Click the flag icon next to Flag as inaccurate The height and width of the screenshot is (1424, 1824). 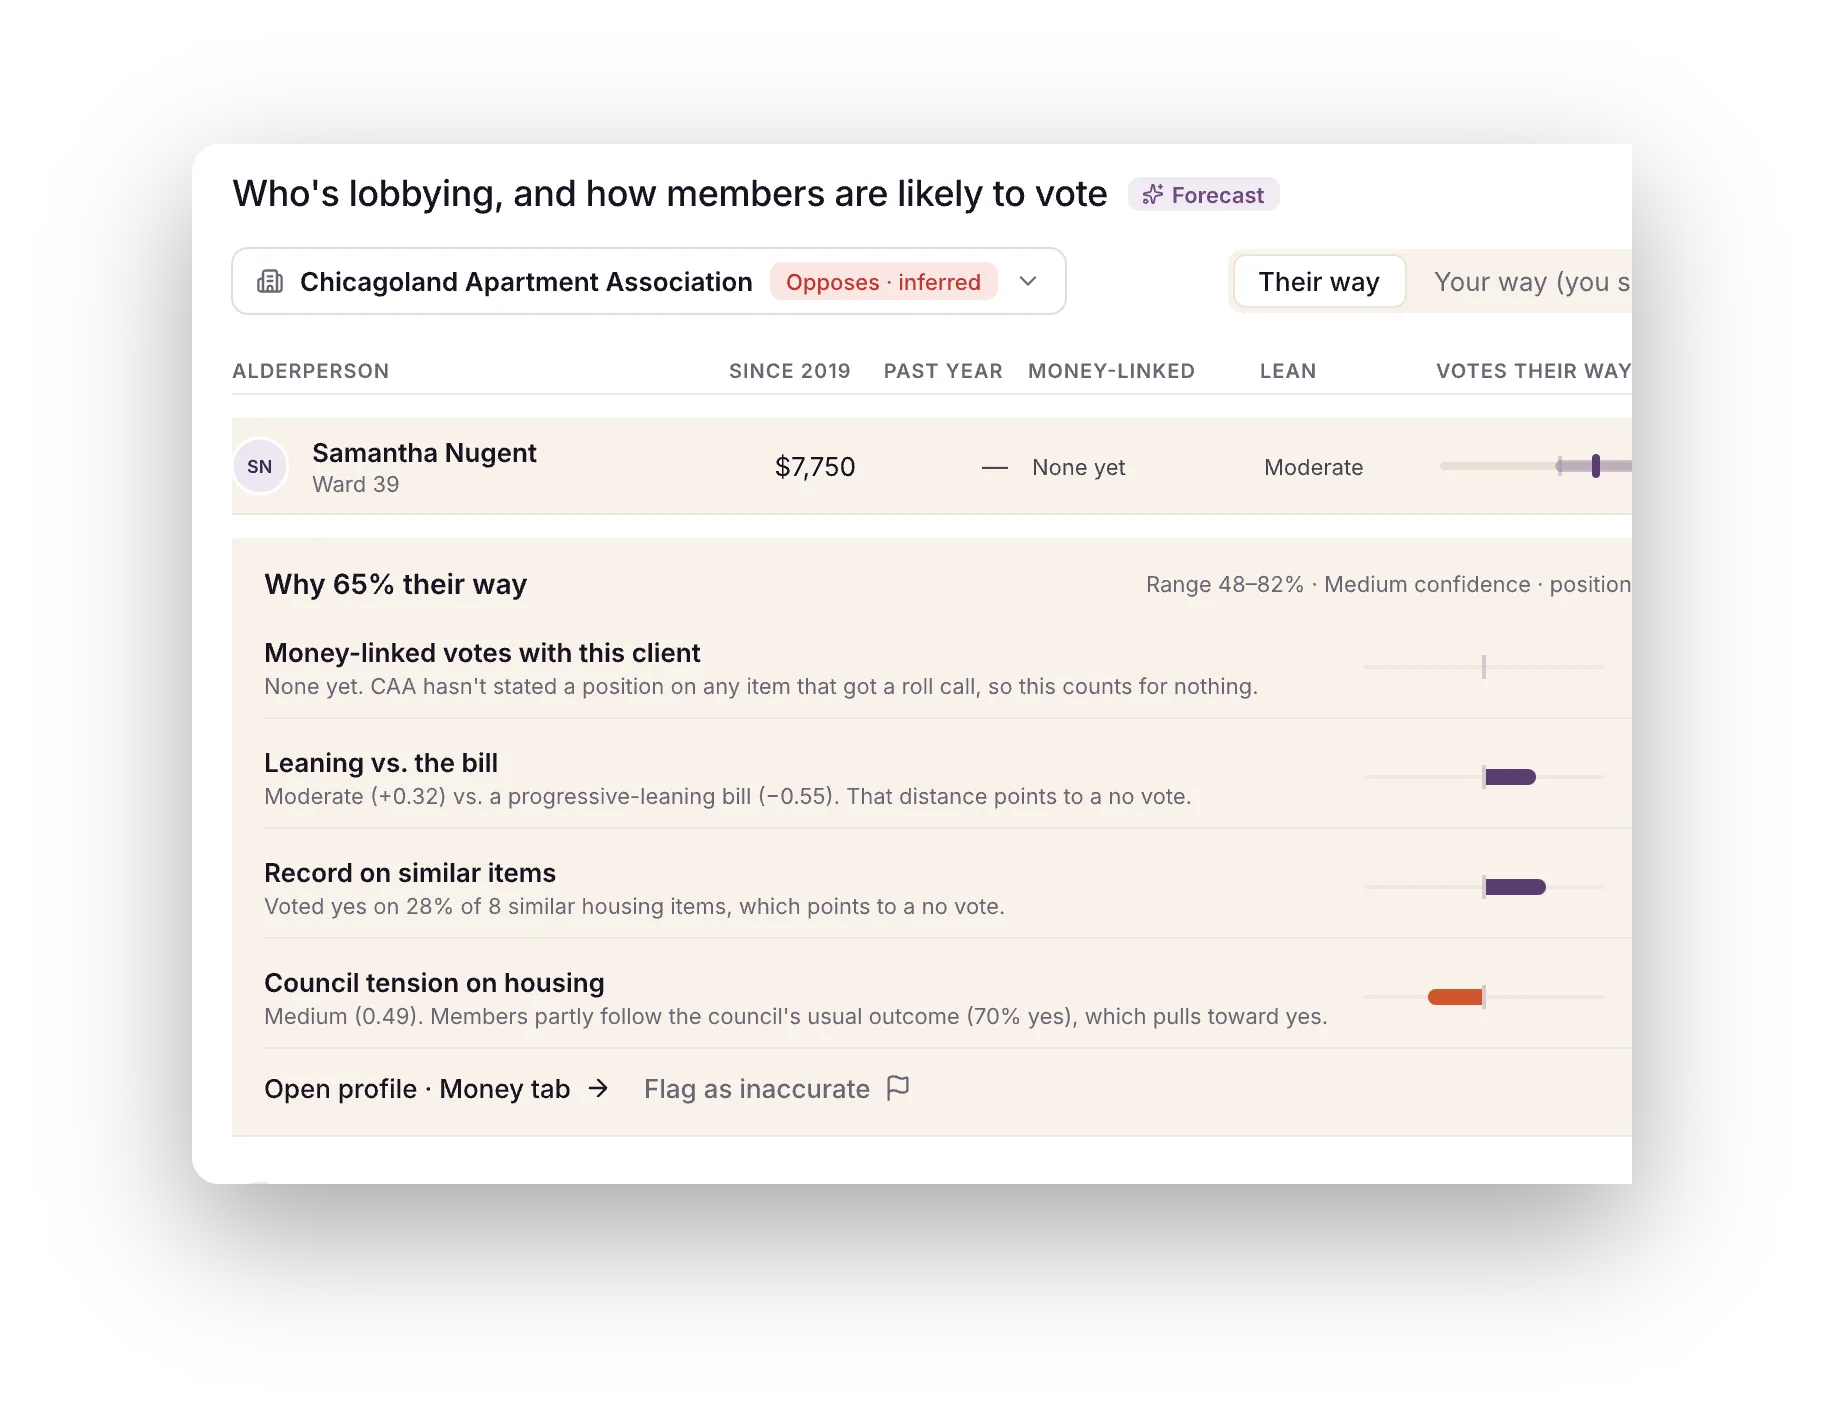tap(898, 1087)
